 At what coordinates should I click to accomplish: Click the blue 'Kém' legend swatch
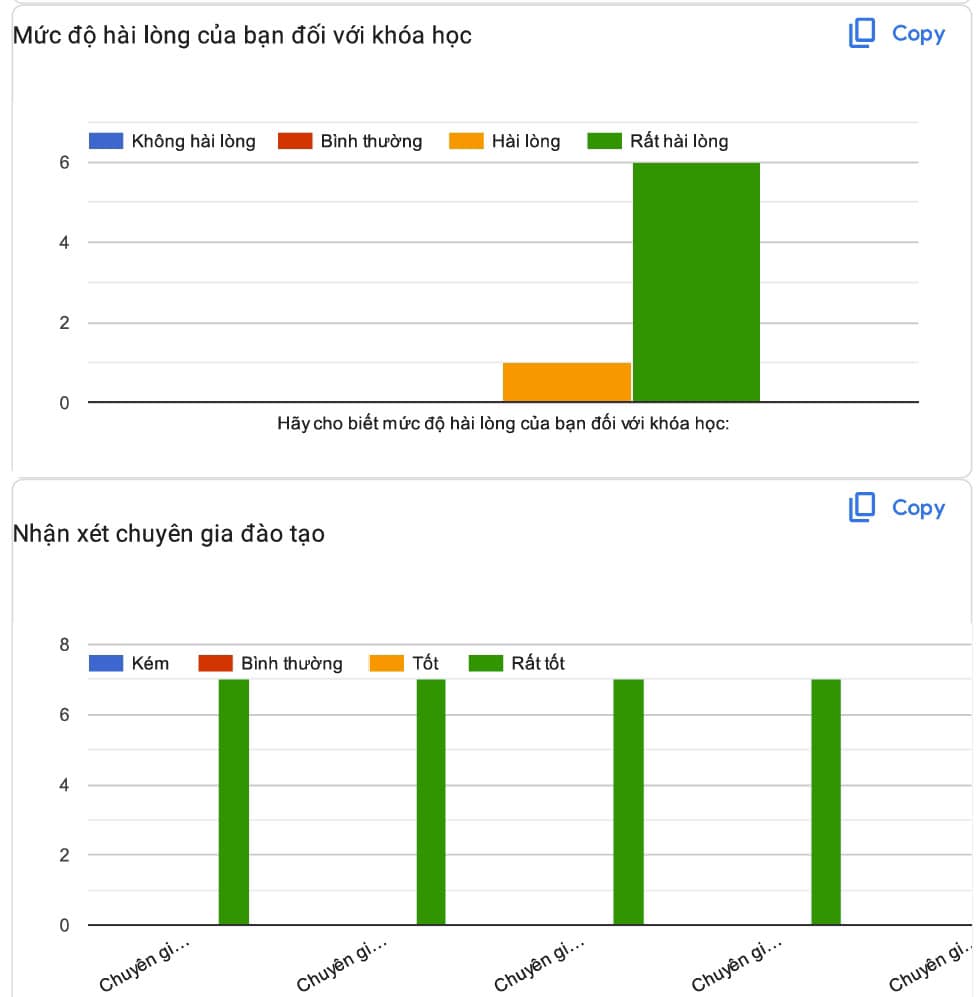tap(105, 663)
